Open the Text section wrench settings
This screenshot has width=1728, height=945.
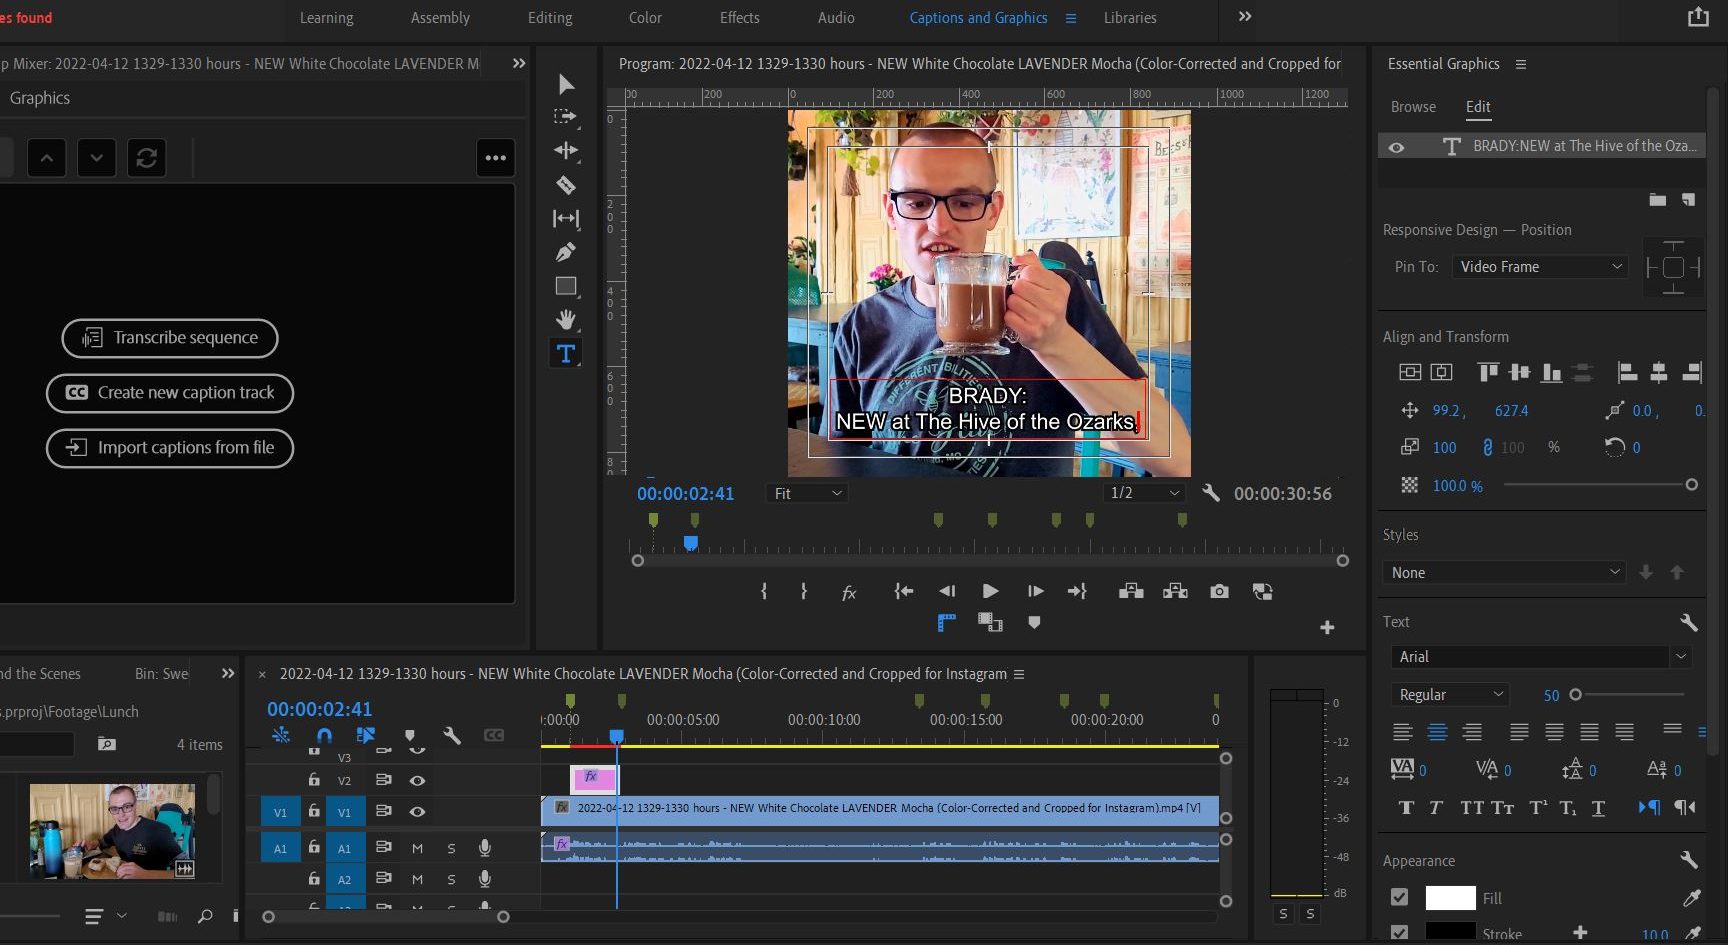click(x=1689, y=622)
